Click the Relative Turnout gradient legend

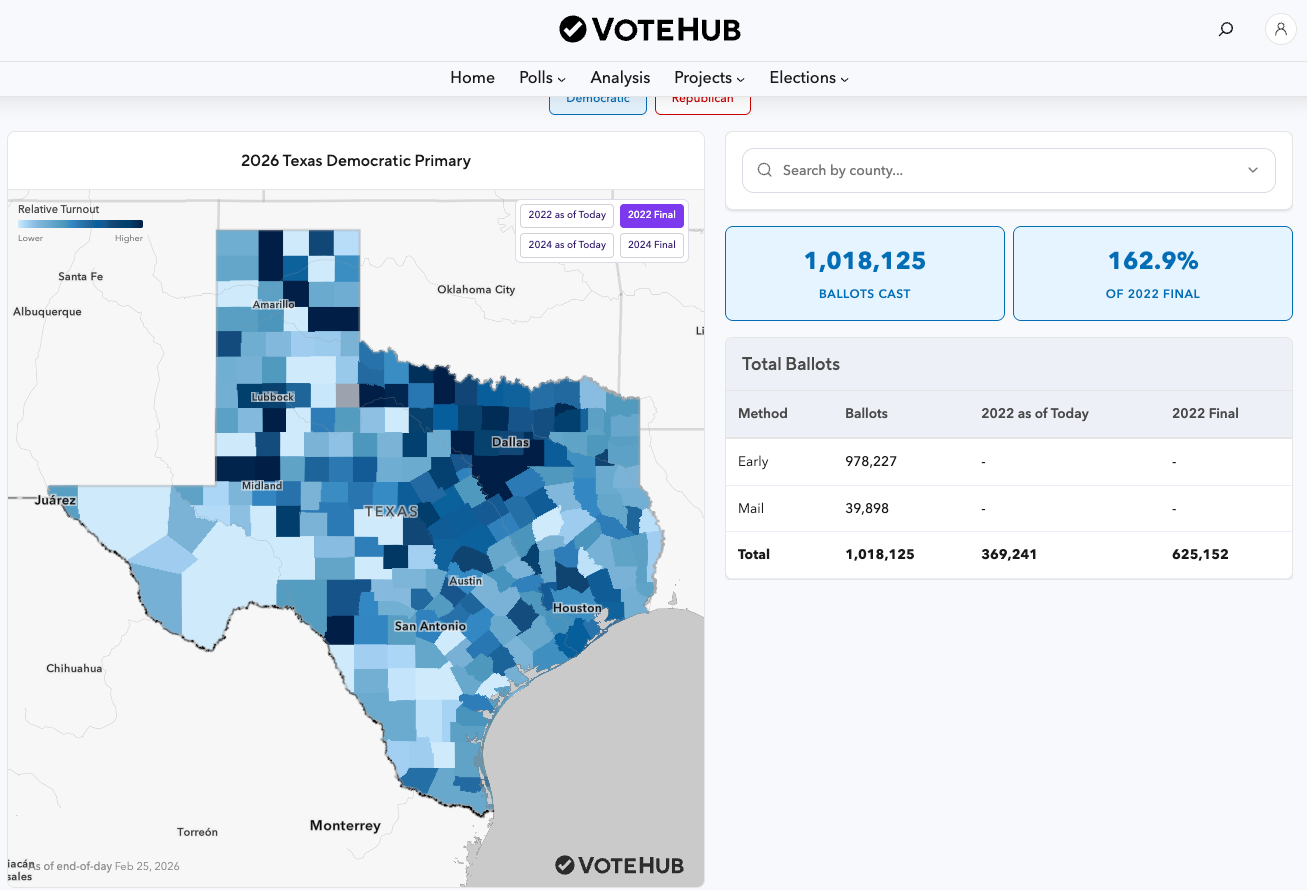pos(80,224)
